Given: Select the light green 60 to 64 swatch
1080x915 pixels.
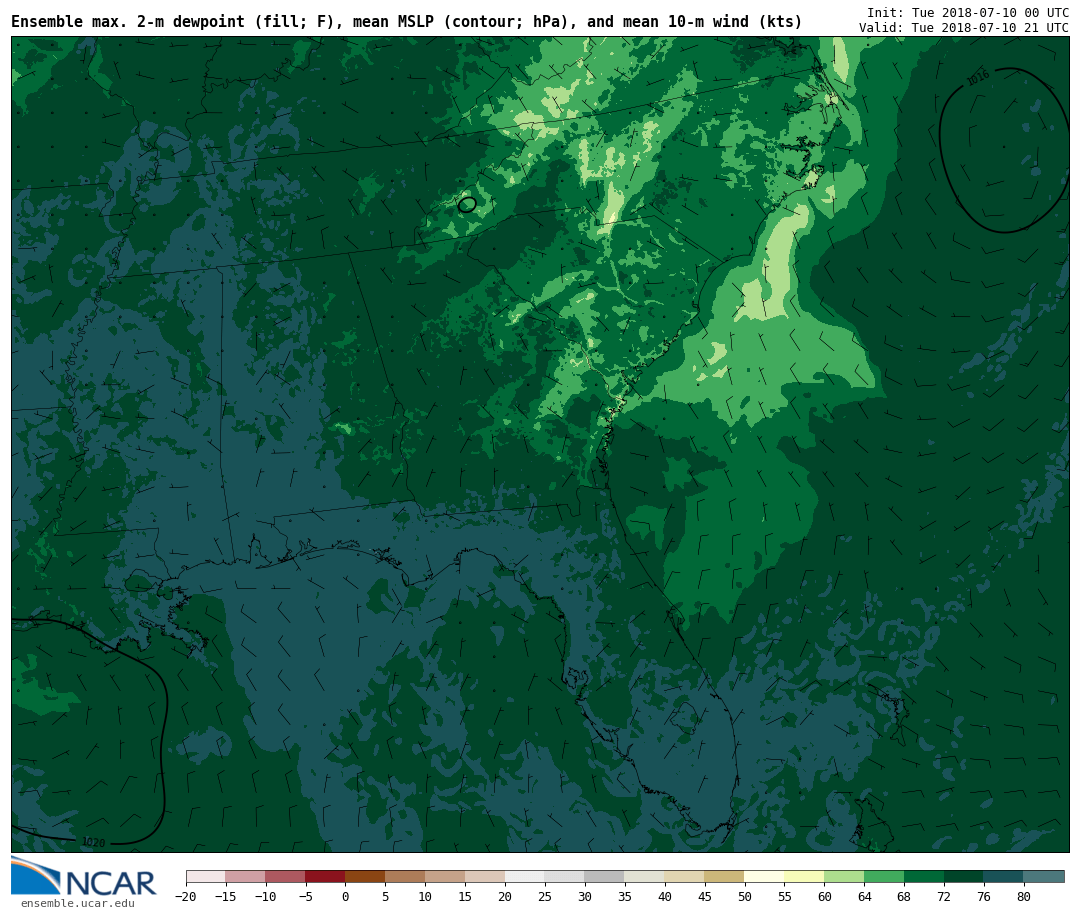Looking at the screenshot, I should click(x=844, y=877).
